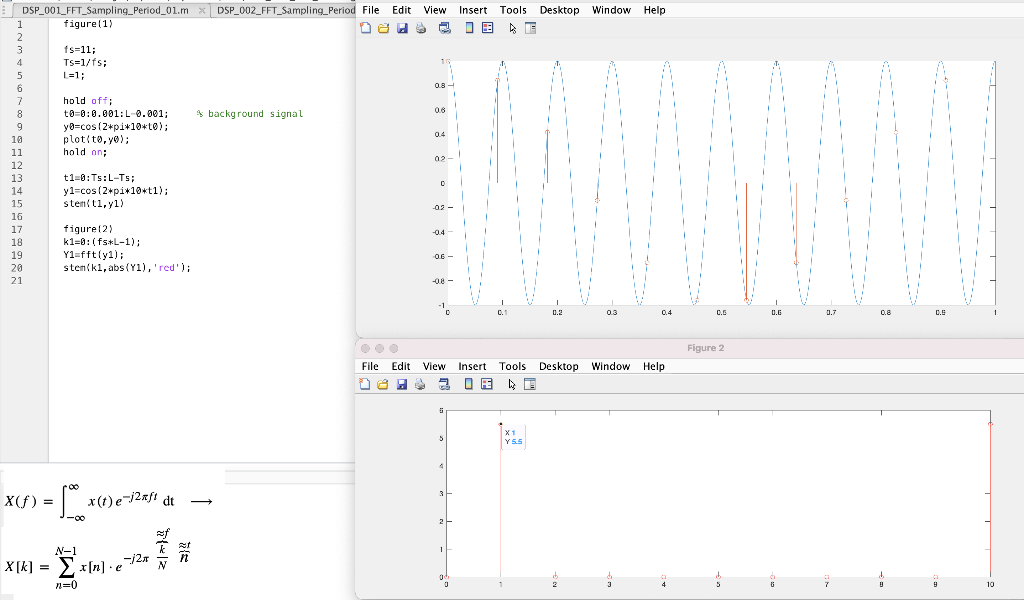Click Open File icon in Figure 1 toolbar
1024x600 pixels.
[x=383, y=28]
